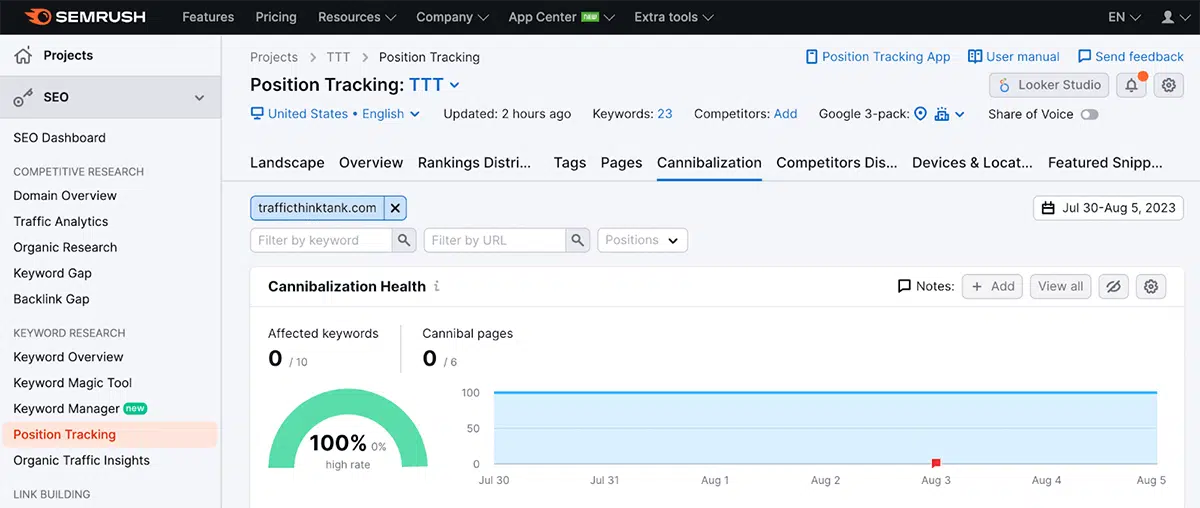The image size is (1200, 508).
Task: Switch to the Pages tab
Action: 621,162
